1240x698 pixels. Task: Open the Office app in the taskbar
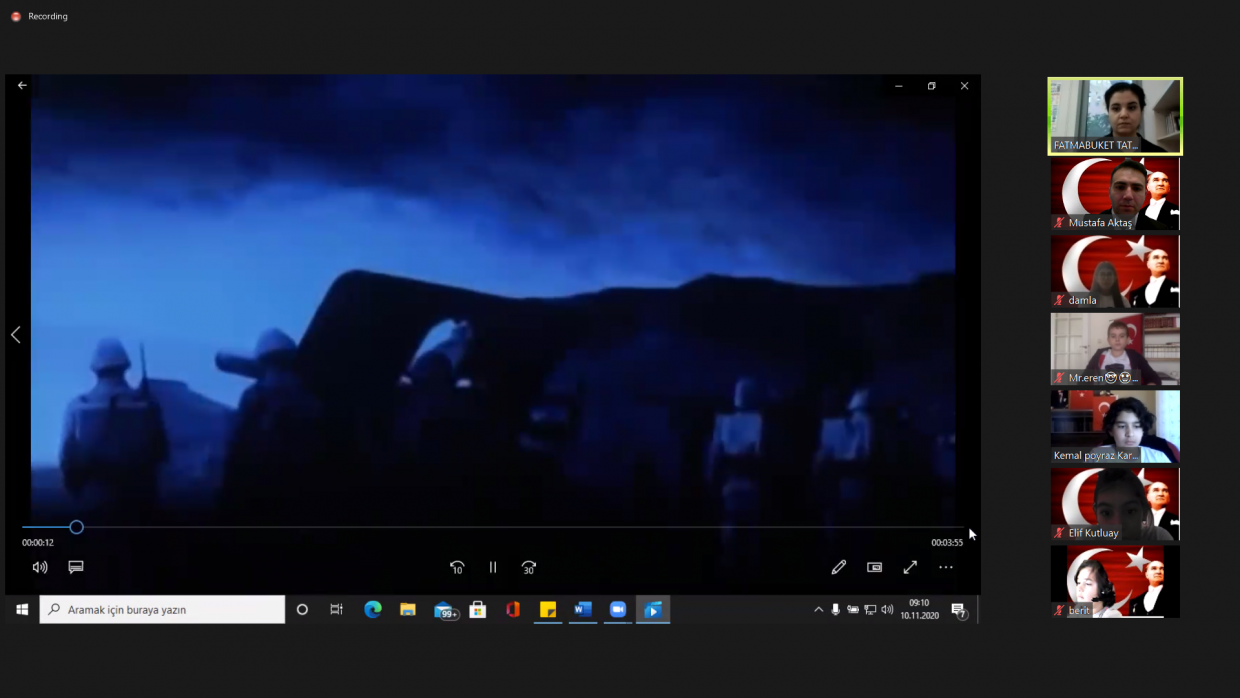pyautogui.click(x=513, y=609)
